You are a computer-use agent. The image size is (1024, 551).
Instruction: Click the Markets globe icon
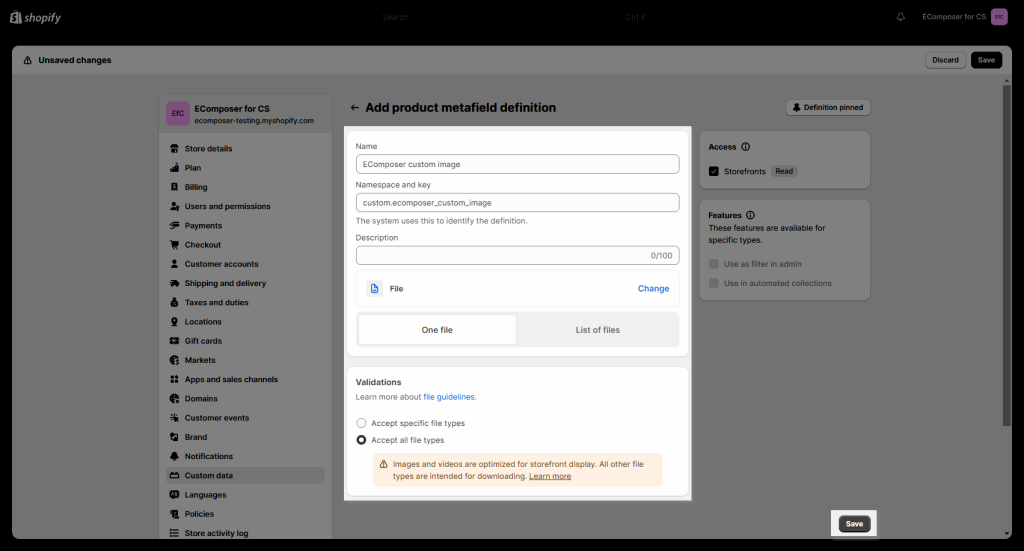[x=174, y=360]
